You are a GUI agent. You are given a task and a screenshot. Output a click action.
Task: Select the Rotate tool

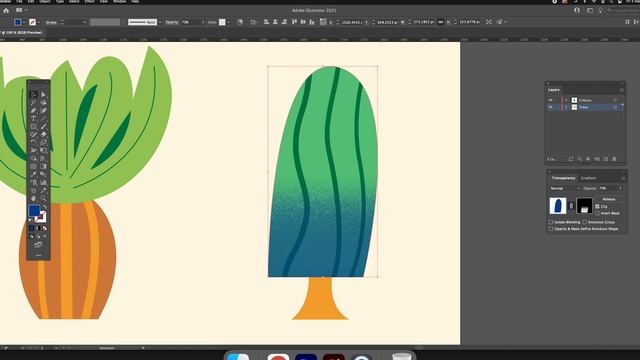point(33,142)
